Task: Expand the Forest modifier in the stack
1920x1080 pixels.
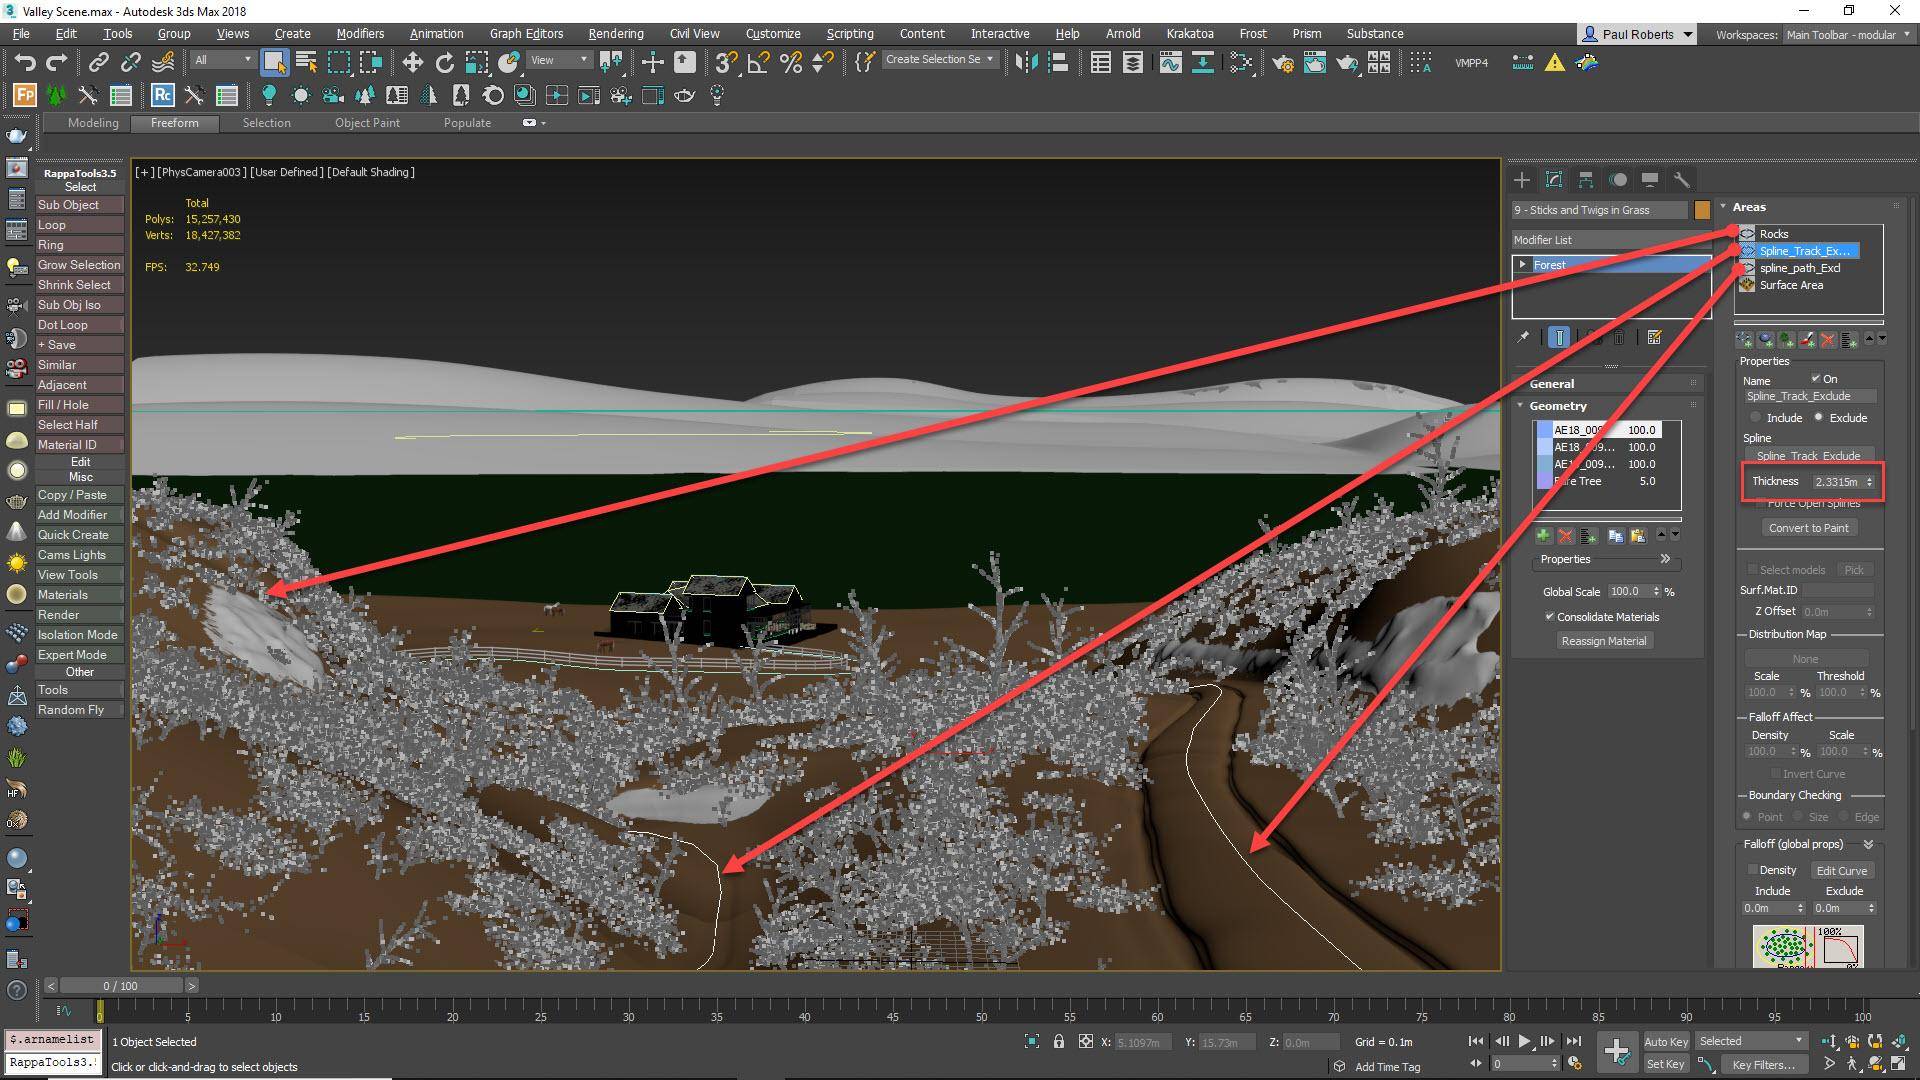Action: 1524,264
